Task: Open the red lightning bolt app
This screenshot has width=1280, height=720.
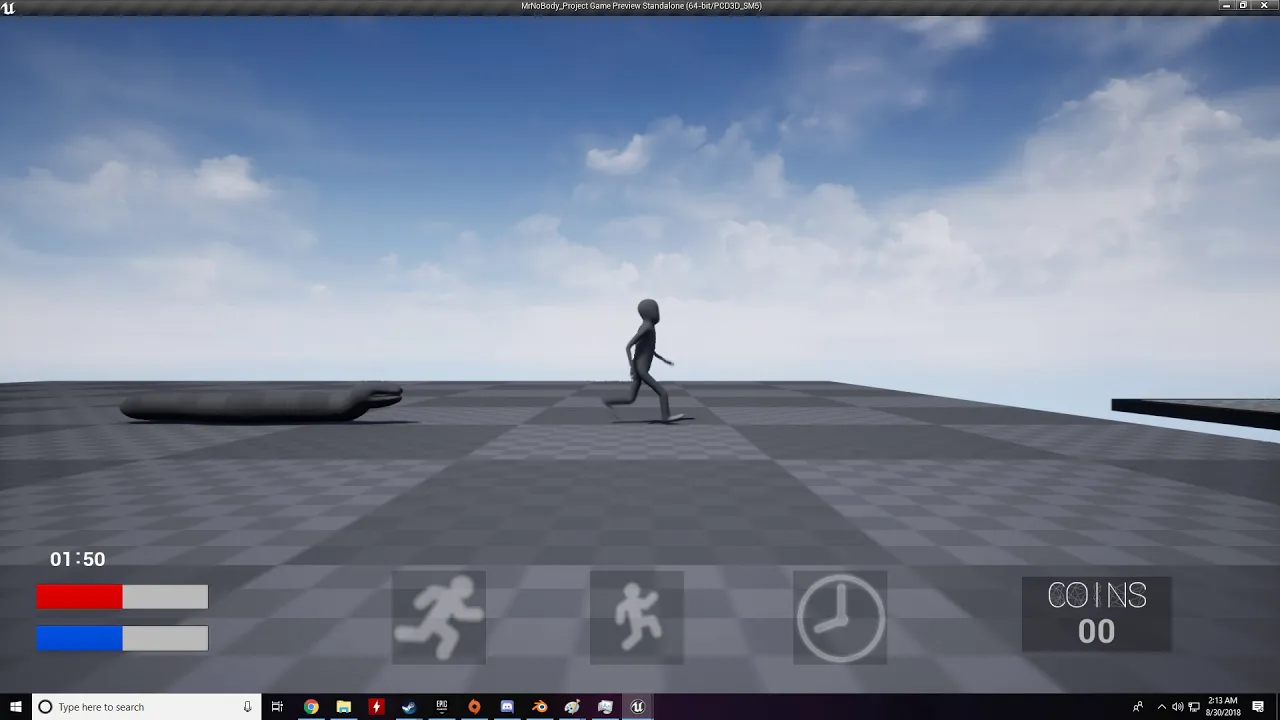Action: 376,707
